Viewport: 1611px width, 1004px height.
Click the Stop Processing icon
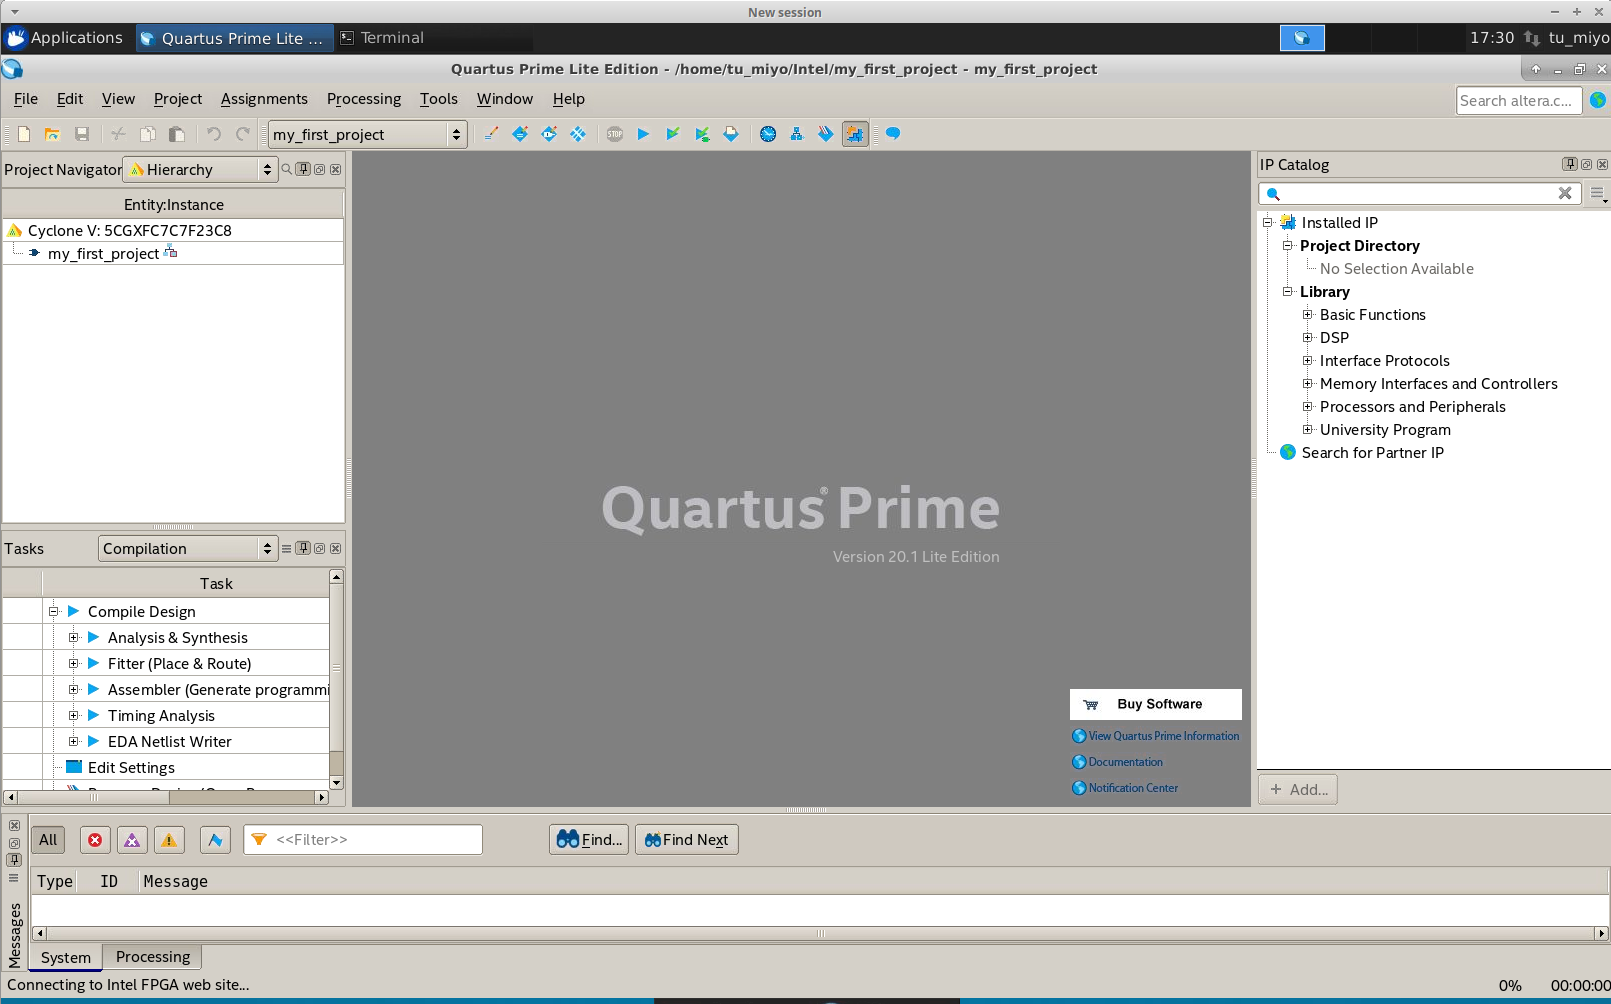[615, 134]
